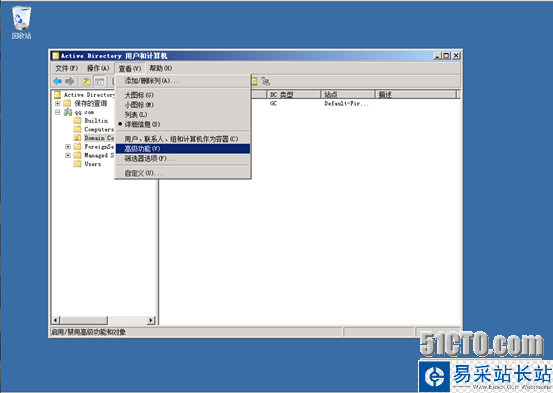Click the Builtin folder icon

(x=78, y=121)
